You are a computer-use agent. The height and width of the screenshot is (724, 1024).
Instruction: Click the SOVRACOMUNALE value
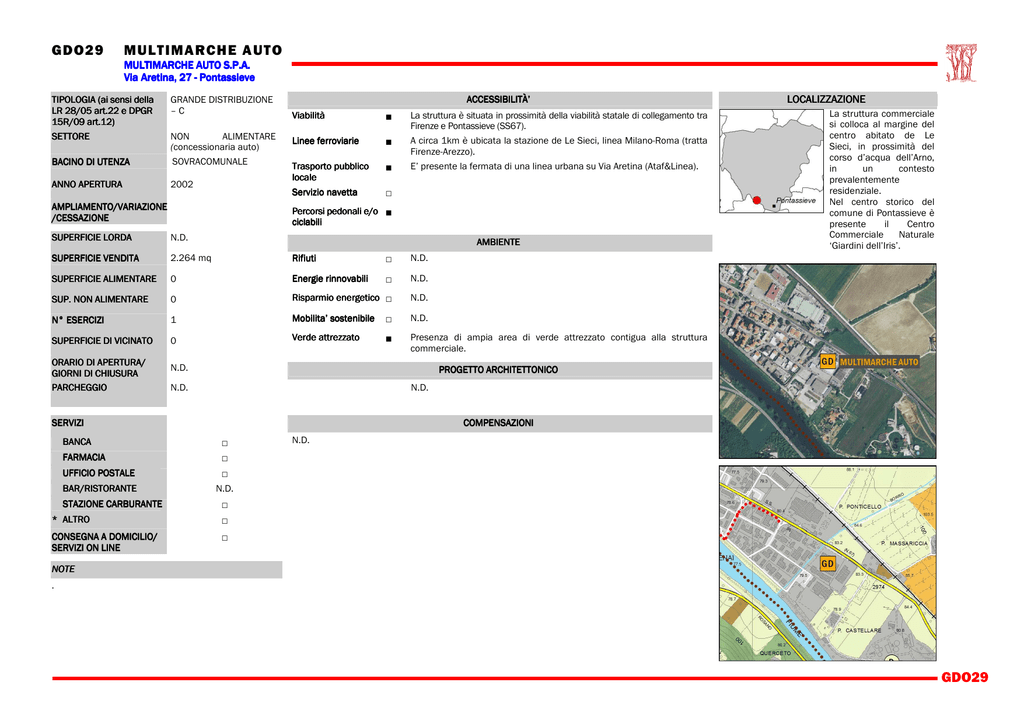(210, 162)
